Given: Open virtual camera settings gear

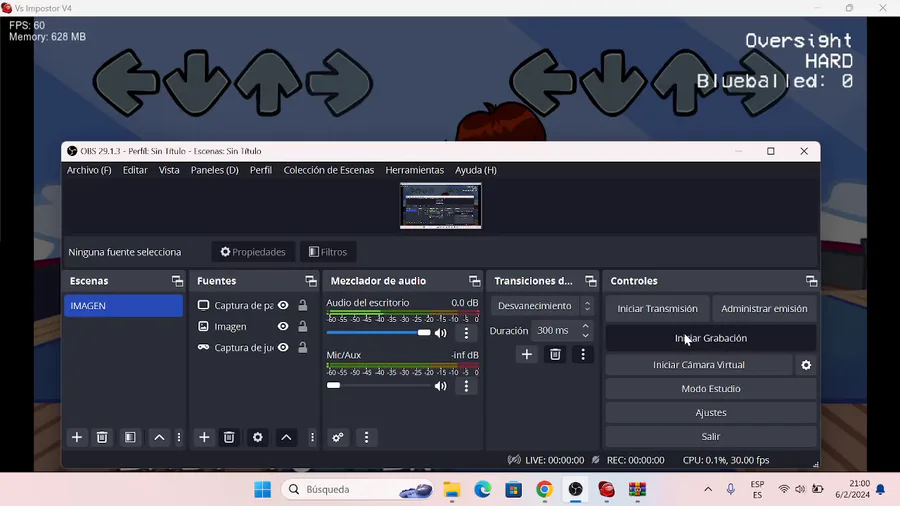Looking at the screenshot, I should pyautogui.click(x=806, y=365).
